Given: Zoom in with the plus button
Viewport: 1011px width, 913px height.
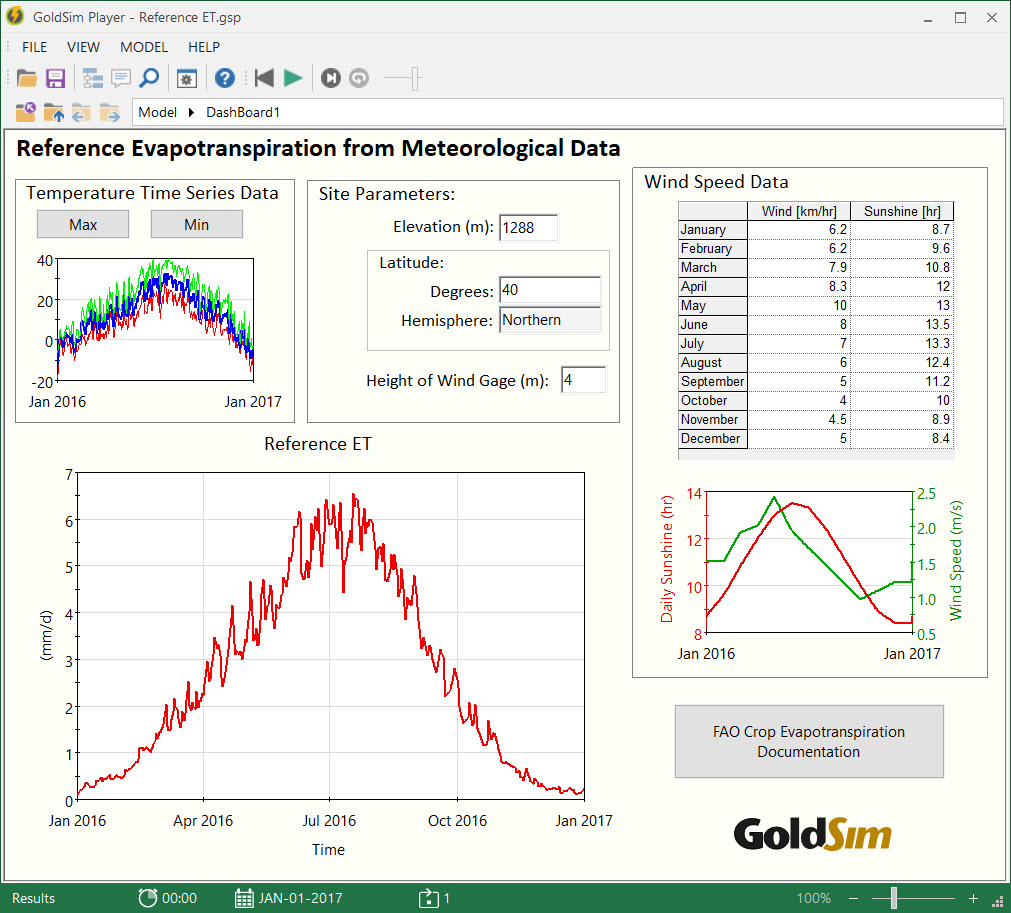Looking at the screenshot, I should (974, 898).
